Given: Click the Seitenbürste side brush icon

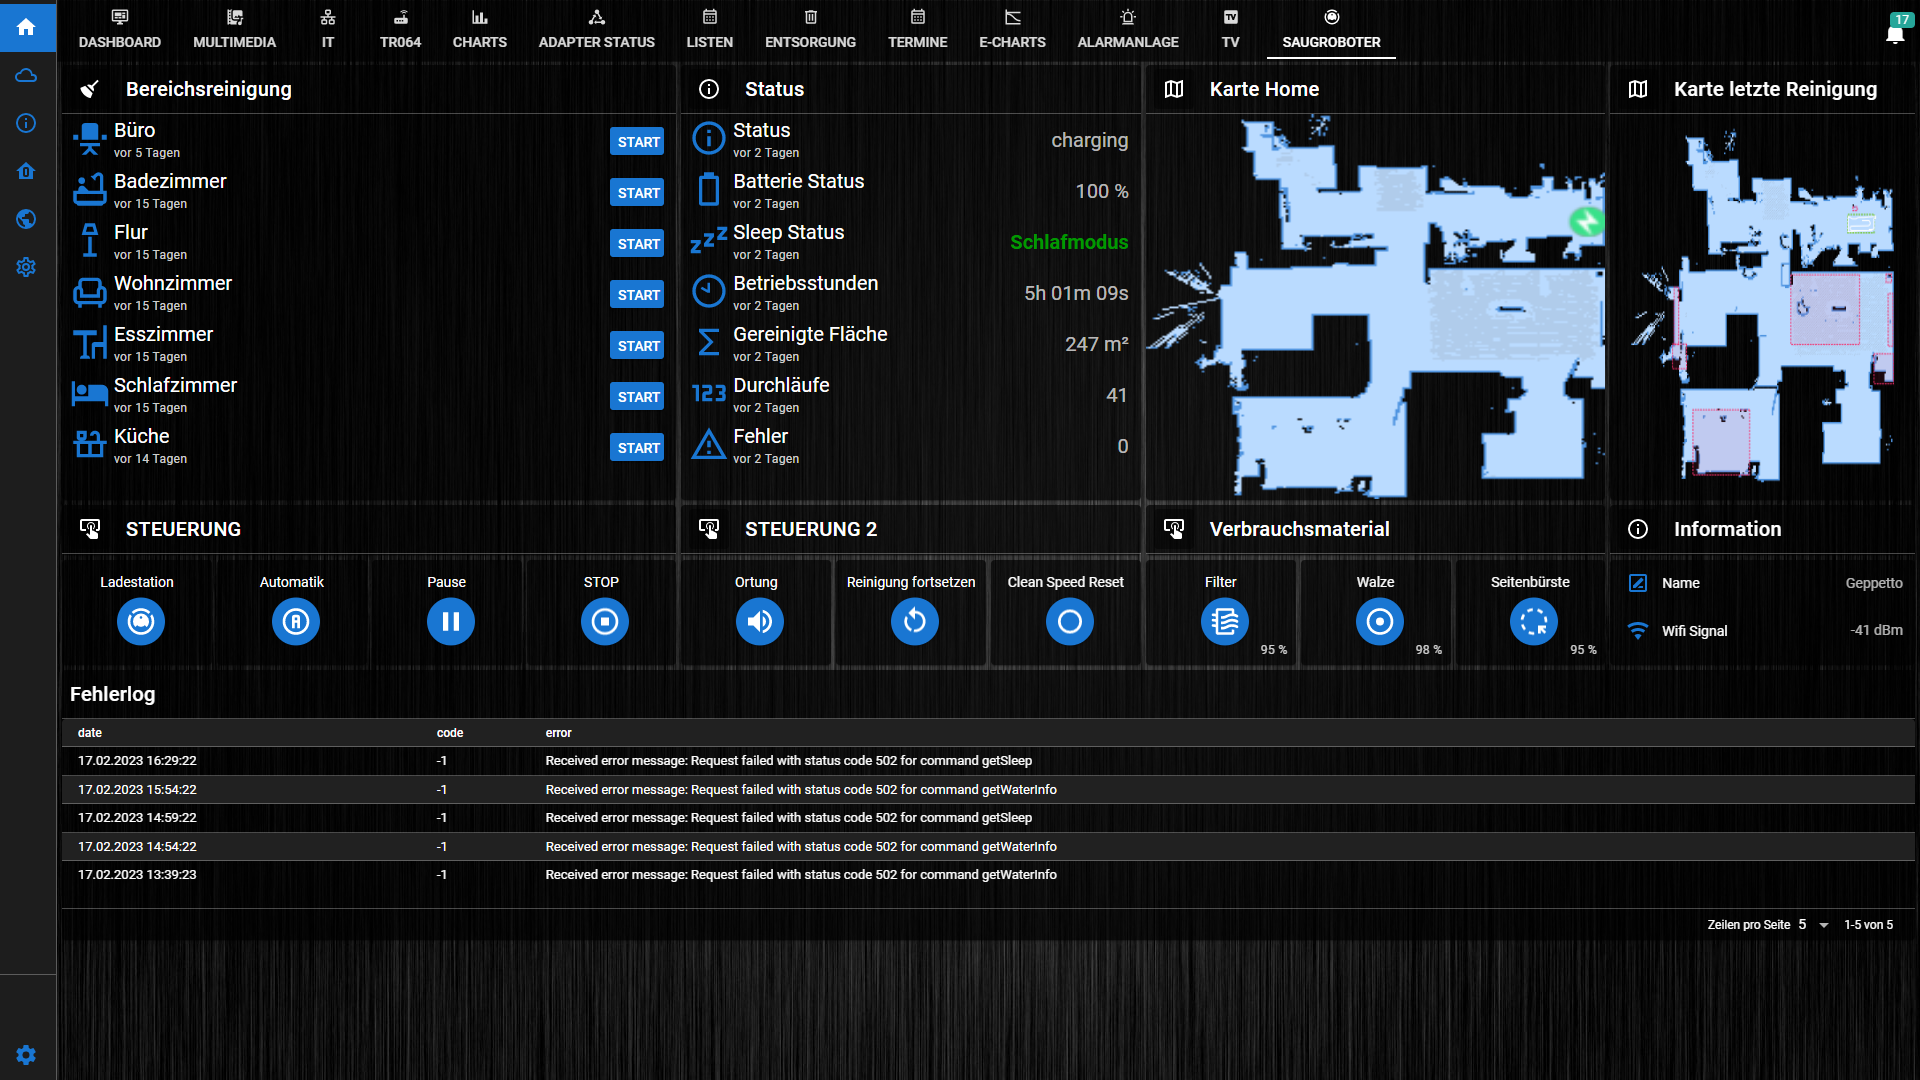Looking at the screenshot, I should click(1534, 622).
